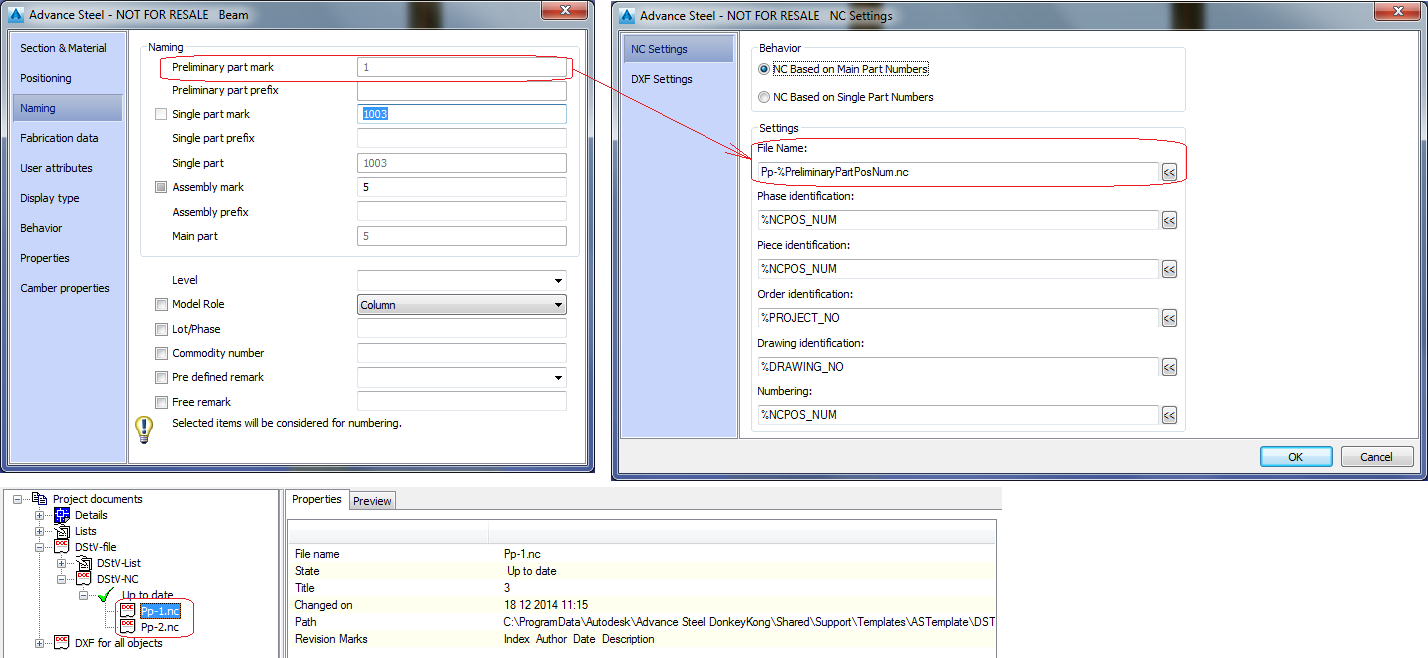Click the DStV-NC document icon
The width and height of the screenshot is (1428, 658).
84,579
